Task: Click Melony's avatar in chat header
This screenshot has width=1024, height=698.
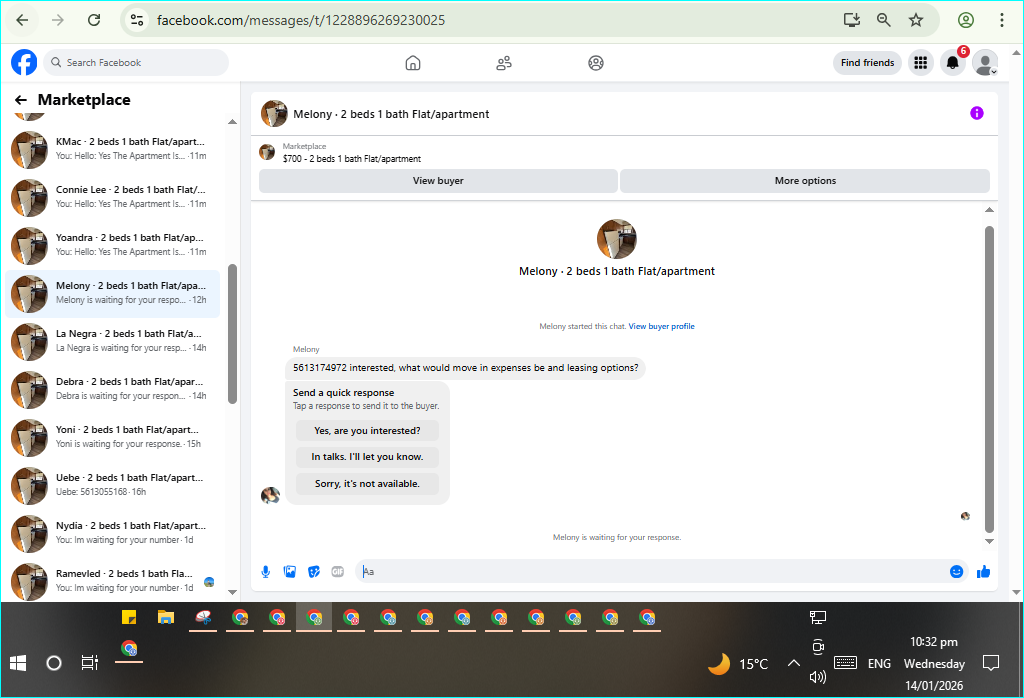Action: tap(274, 114)
